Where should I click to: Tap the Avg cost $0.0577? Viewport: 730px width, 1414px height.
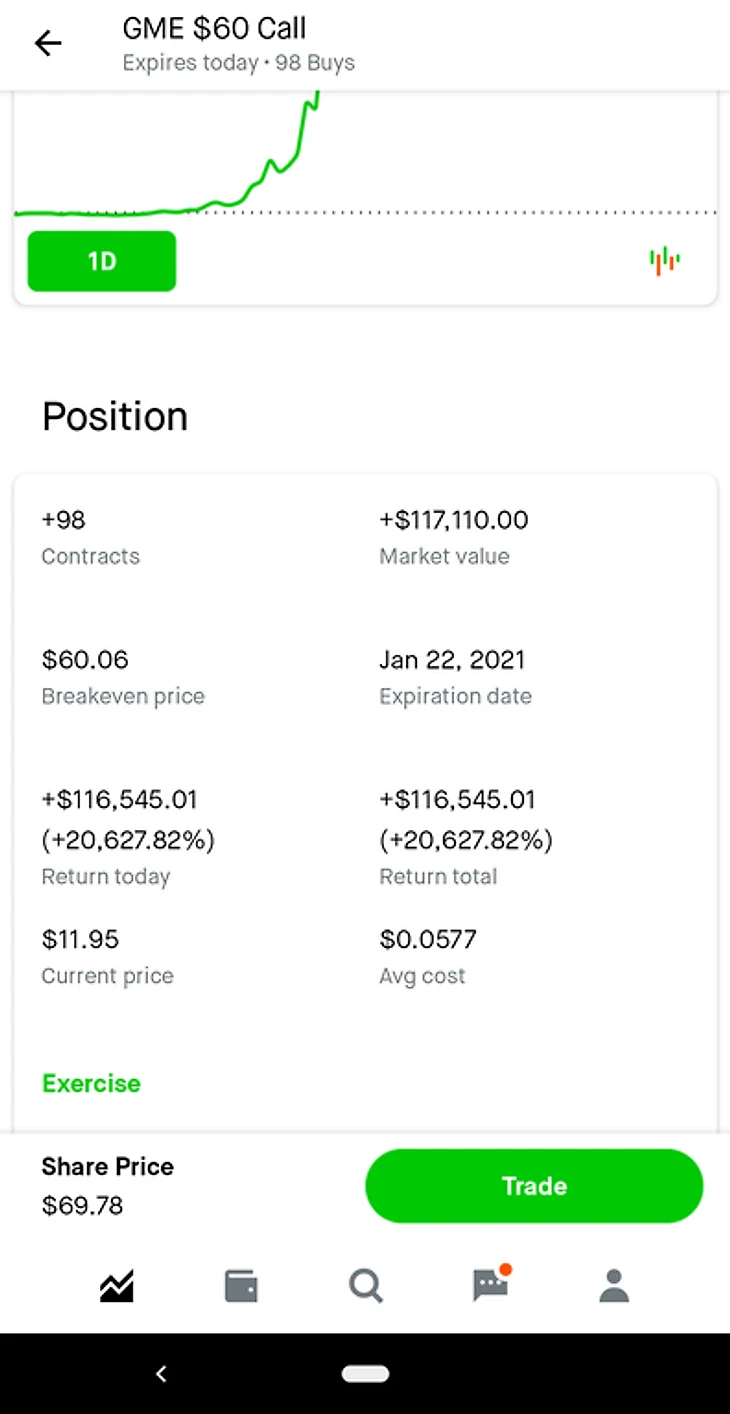(x=428, y=940)
